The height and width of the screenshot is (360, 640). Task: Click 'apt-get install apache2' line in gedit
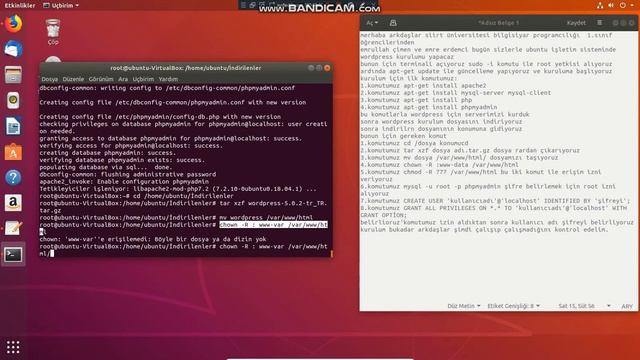pyautogui.click(x=423, y=86)
